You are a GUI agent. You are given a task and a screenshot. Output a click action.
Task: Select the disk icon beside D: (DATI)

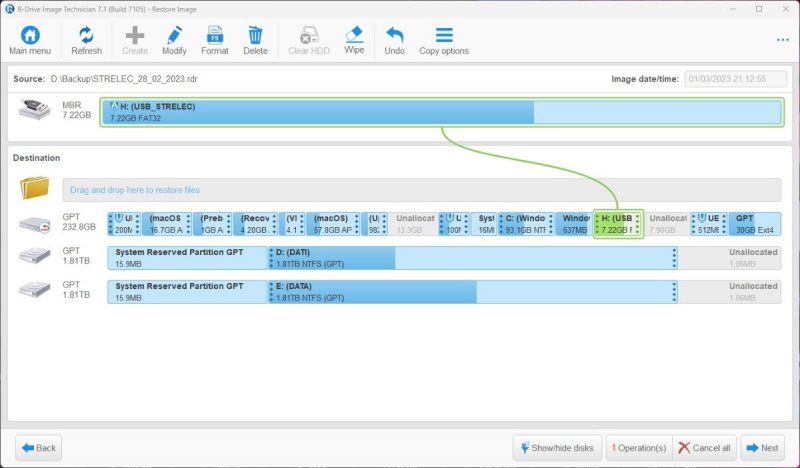(x=35, y=256)
